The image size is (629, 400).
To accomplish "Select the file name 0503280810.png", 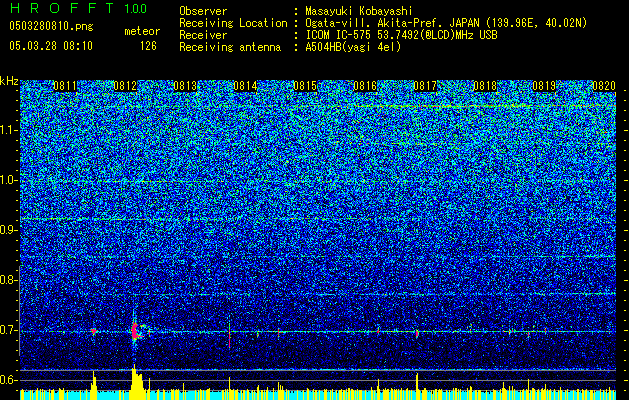I will click(51, 26).
